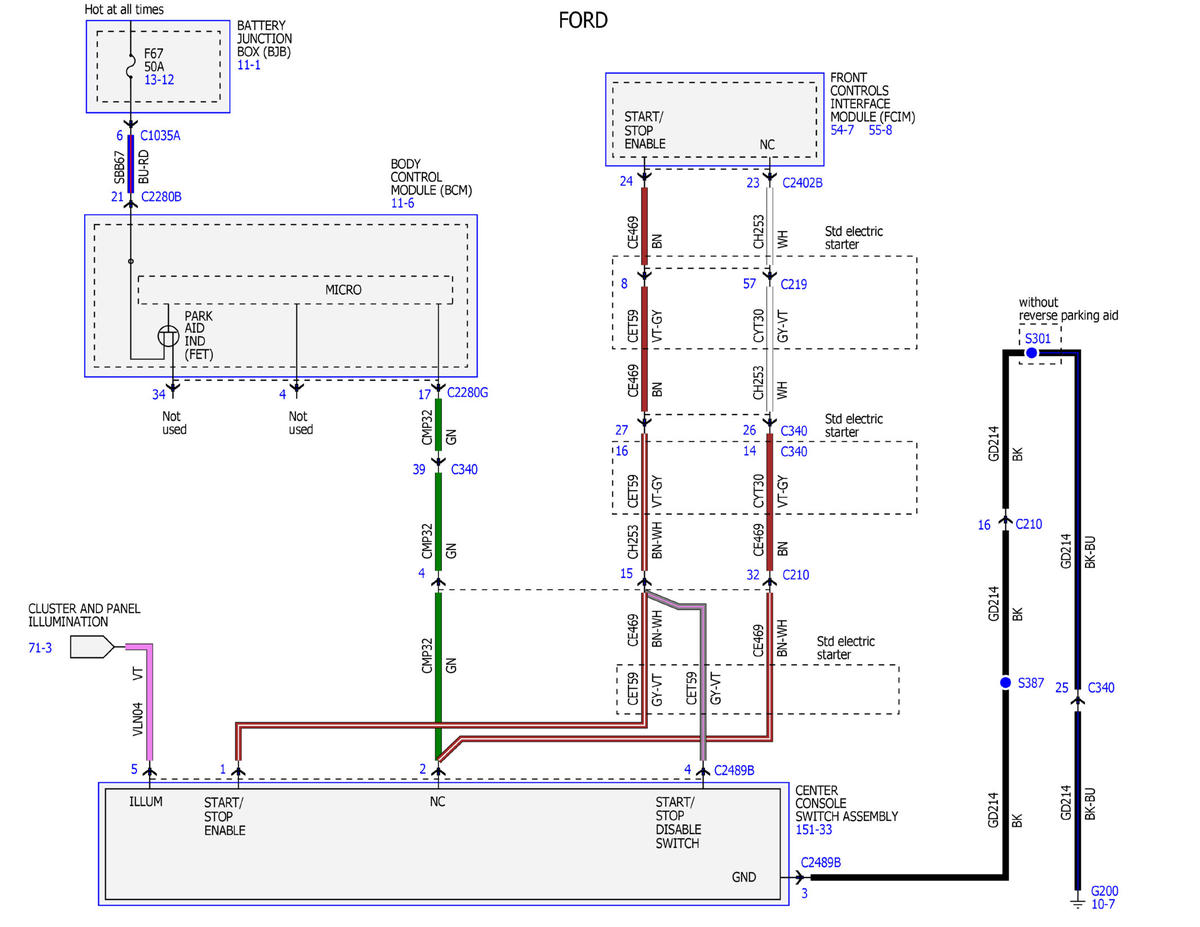Screen dimensions: 1200x927
Task: Click the C2489B label above pin 3
Action: 821,861
